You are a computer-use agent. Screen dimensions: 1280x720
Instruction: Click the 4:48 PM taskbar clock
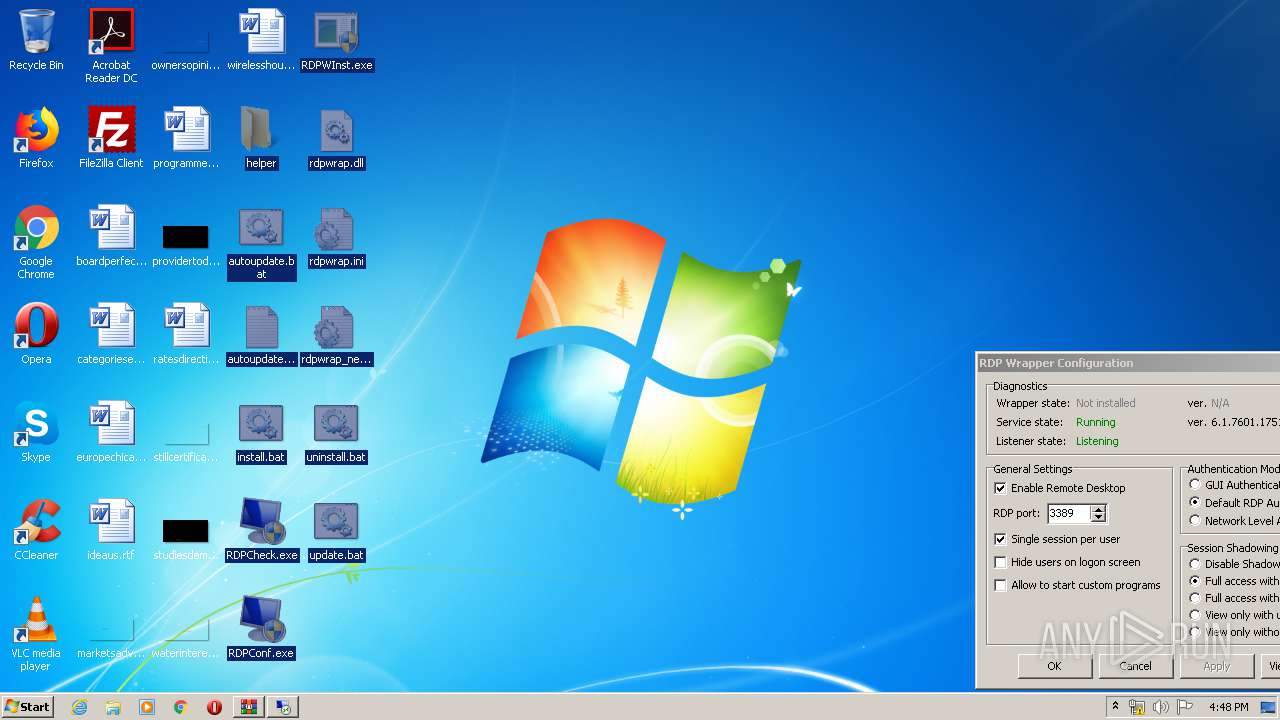point(1228,707)
